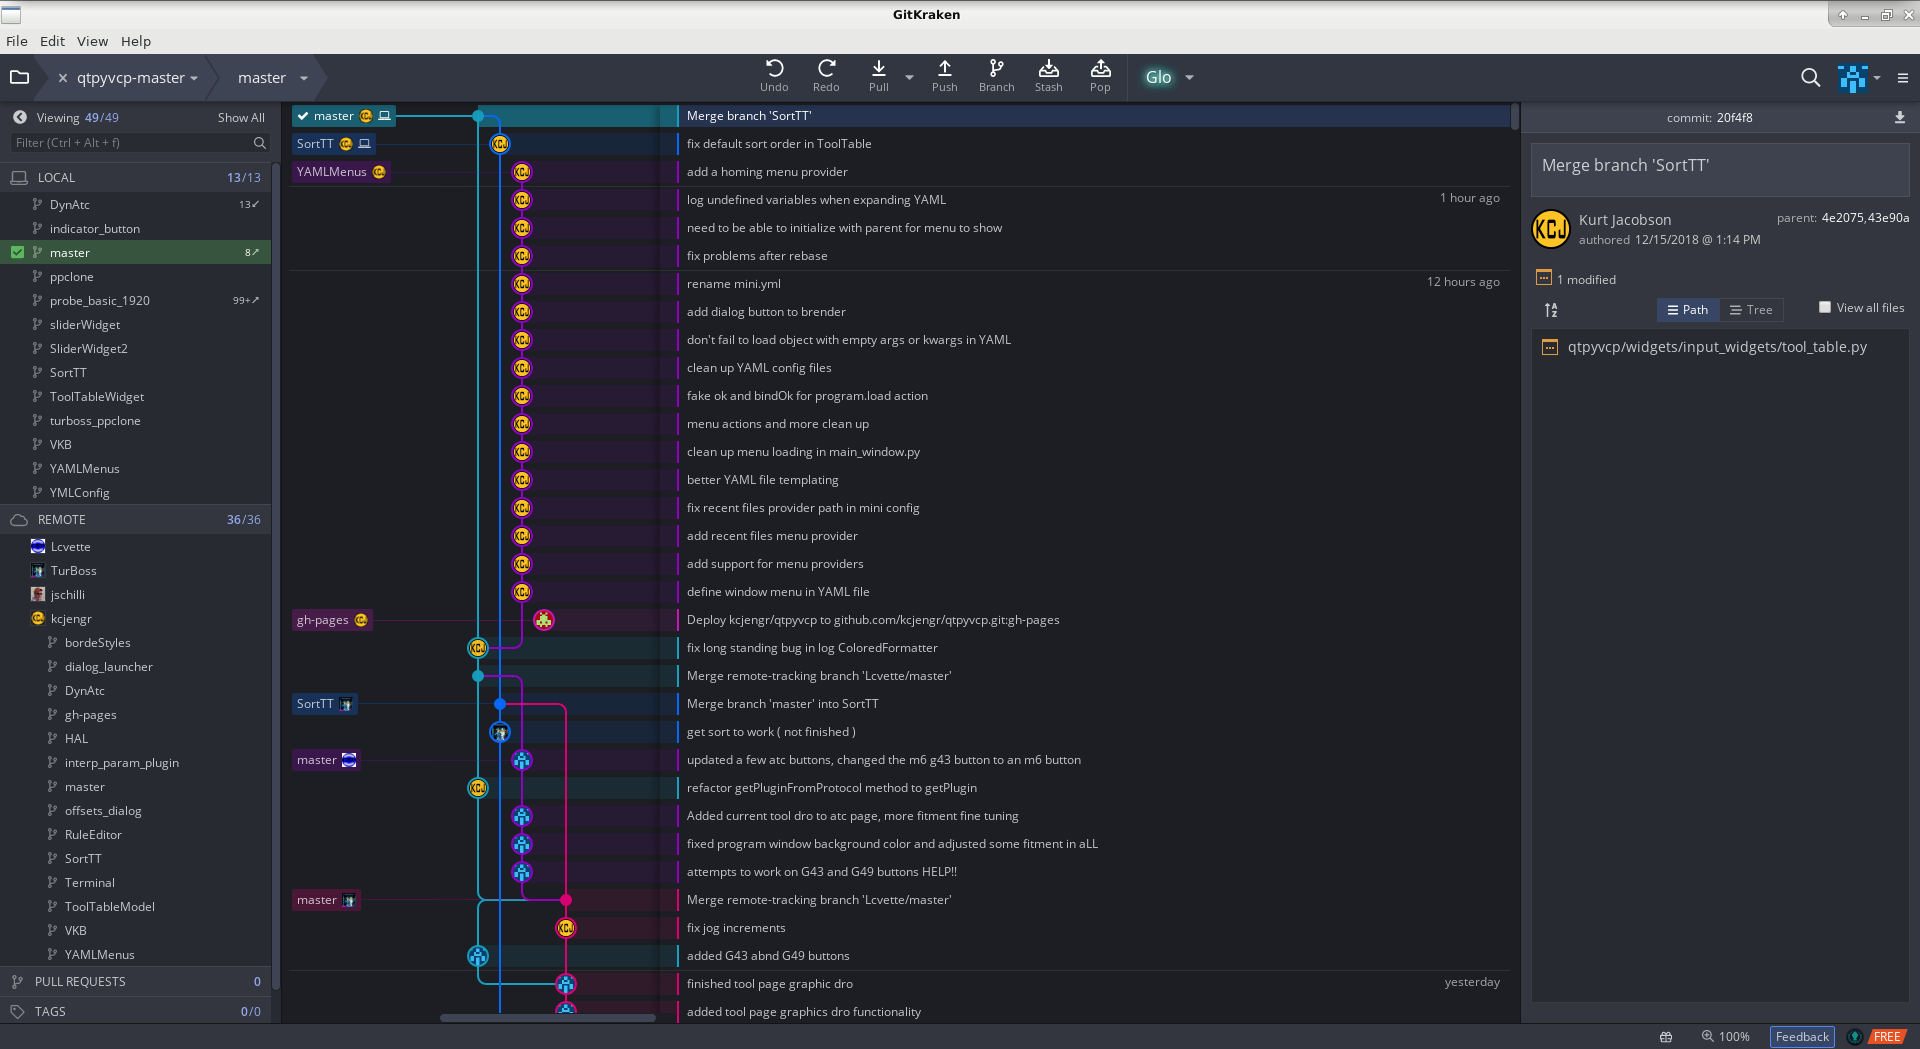
Task: Click the gift icon in status bar
Action: click(1665, 1036)
